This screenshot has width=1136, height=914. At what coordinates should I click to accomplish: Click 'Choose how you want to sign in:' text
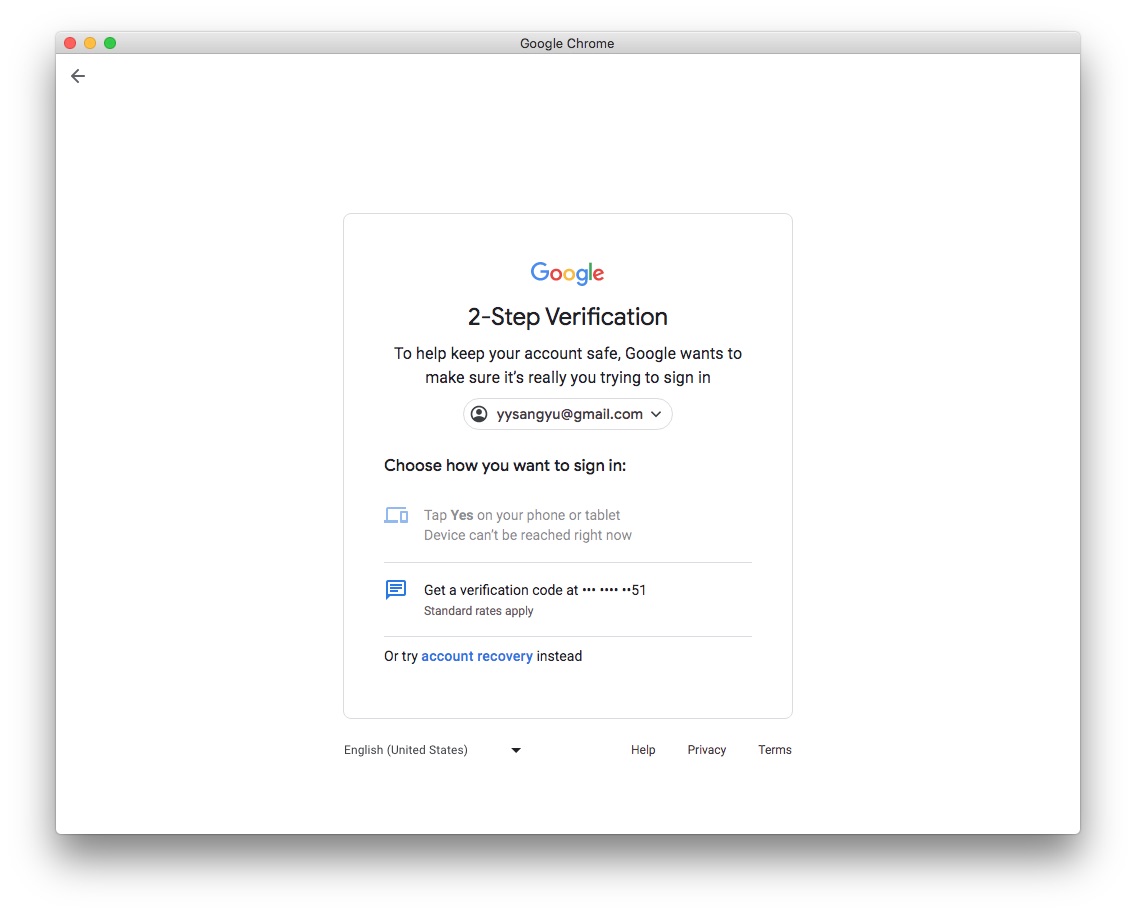(505, 466)
